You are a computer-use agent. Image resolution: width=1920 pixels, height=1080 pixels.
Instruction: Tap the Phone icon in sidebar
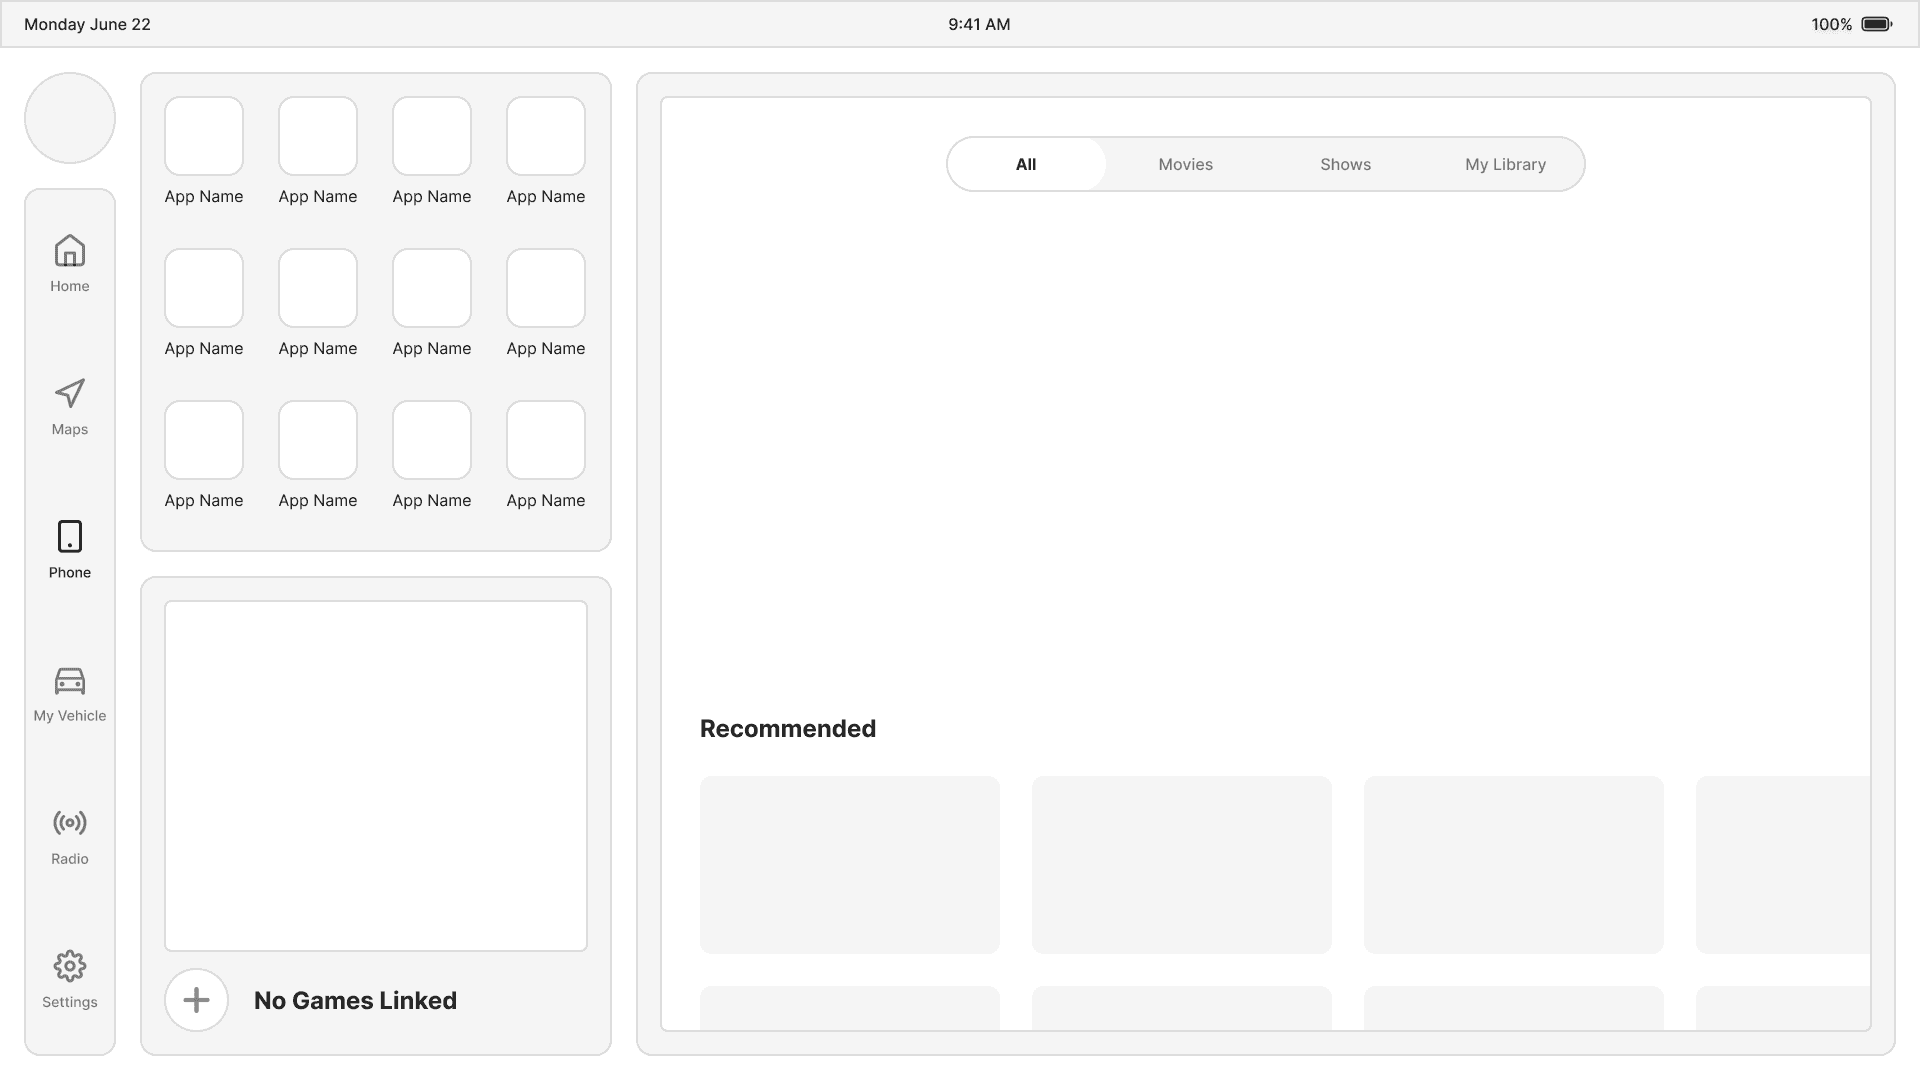click(x=70, y=537)
